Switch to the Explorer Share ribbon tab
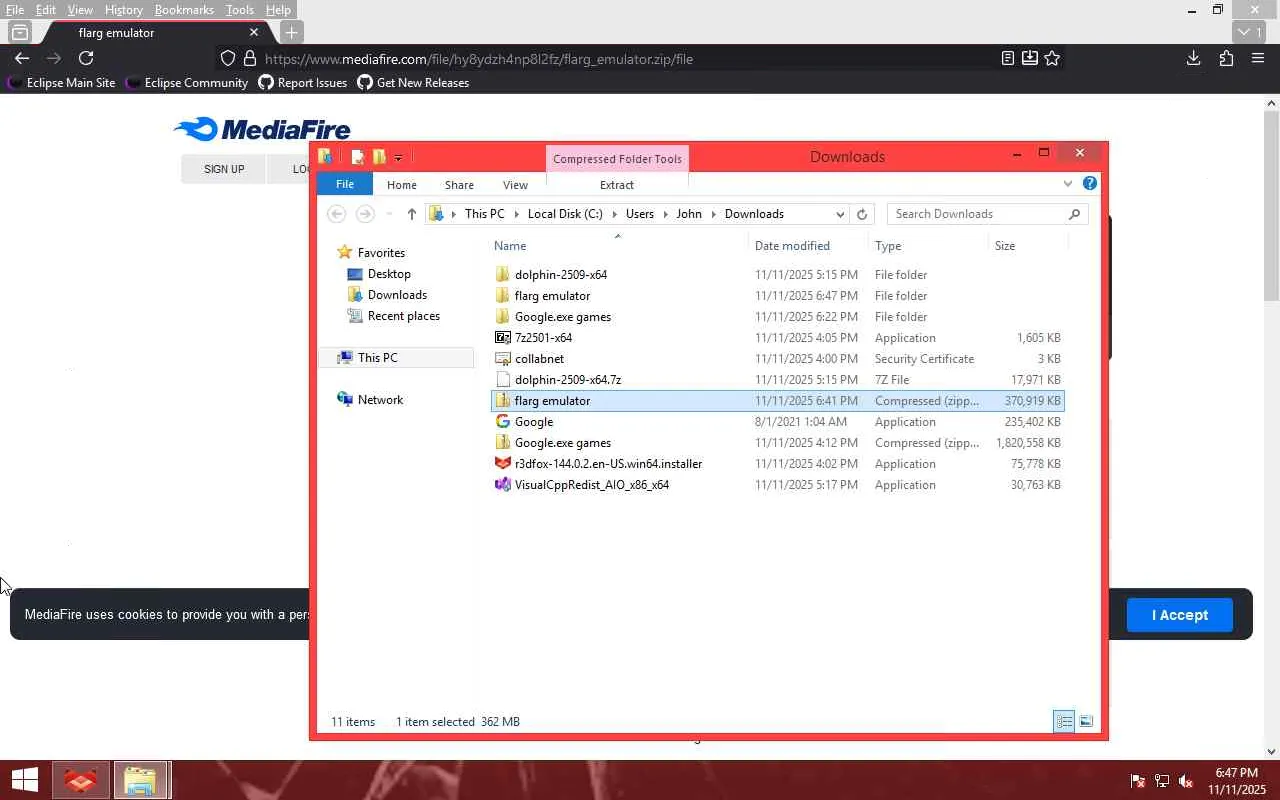 tap(459, 185)
